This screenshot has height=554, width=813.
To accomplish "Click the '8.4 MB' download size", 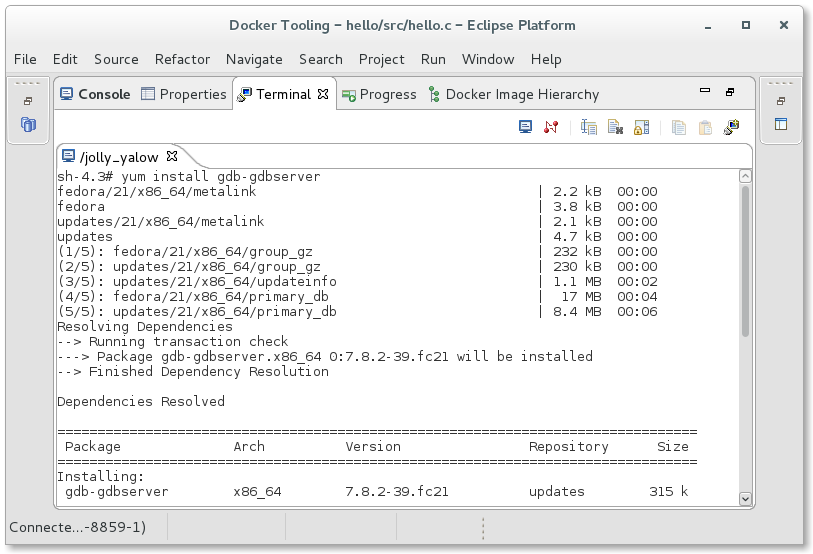I will pyautogui.click(x=577, y=312).
